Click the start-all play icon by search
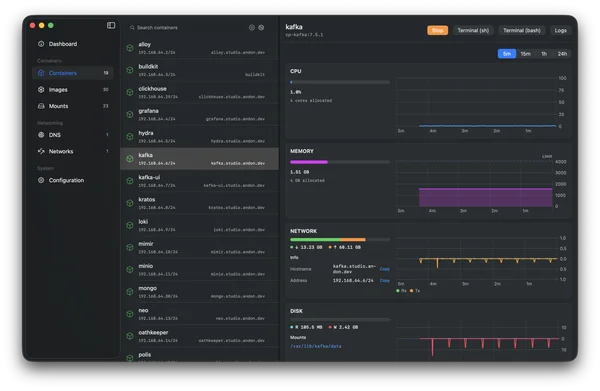This screenshot has height=391, width=600. pyautogui.click(x=252, y=28)
